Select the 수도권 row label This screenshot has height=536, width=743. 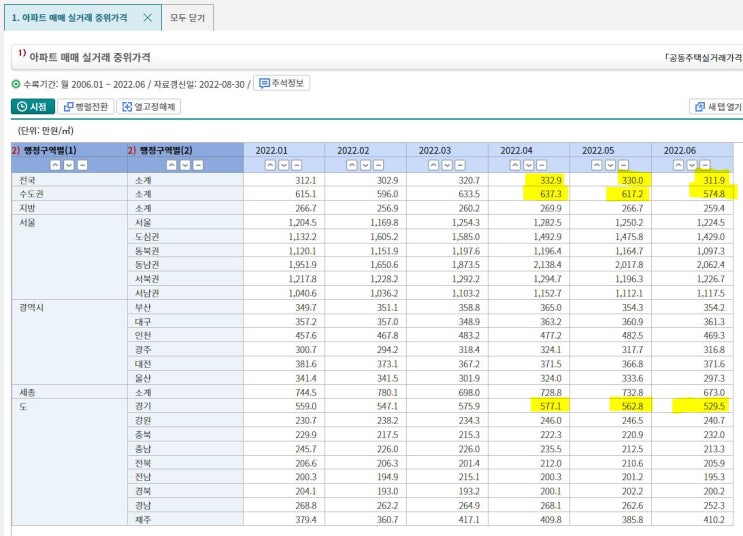pos(31,194)
